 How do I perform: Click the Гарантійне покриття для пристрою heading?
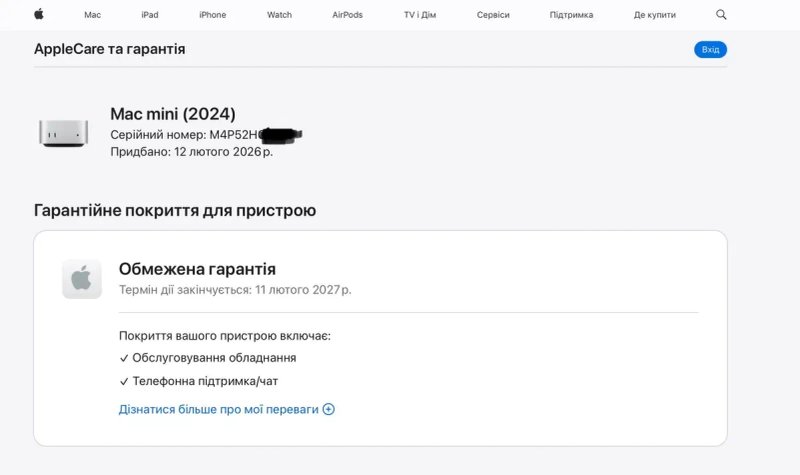(x=175, y=210)
